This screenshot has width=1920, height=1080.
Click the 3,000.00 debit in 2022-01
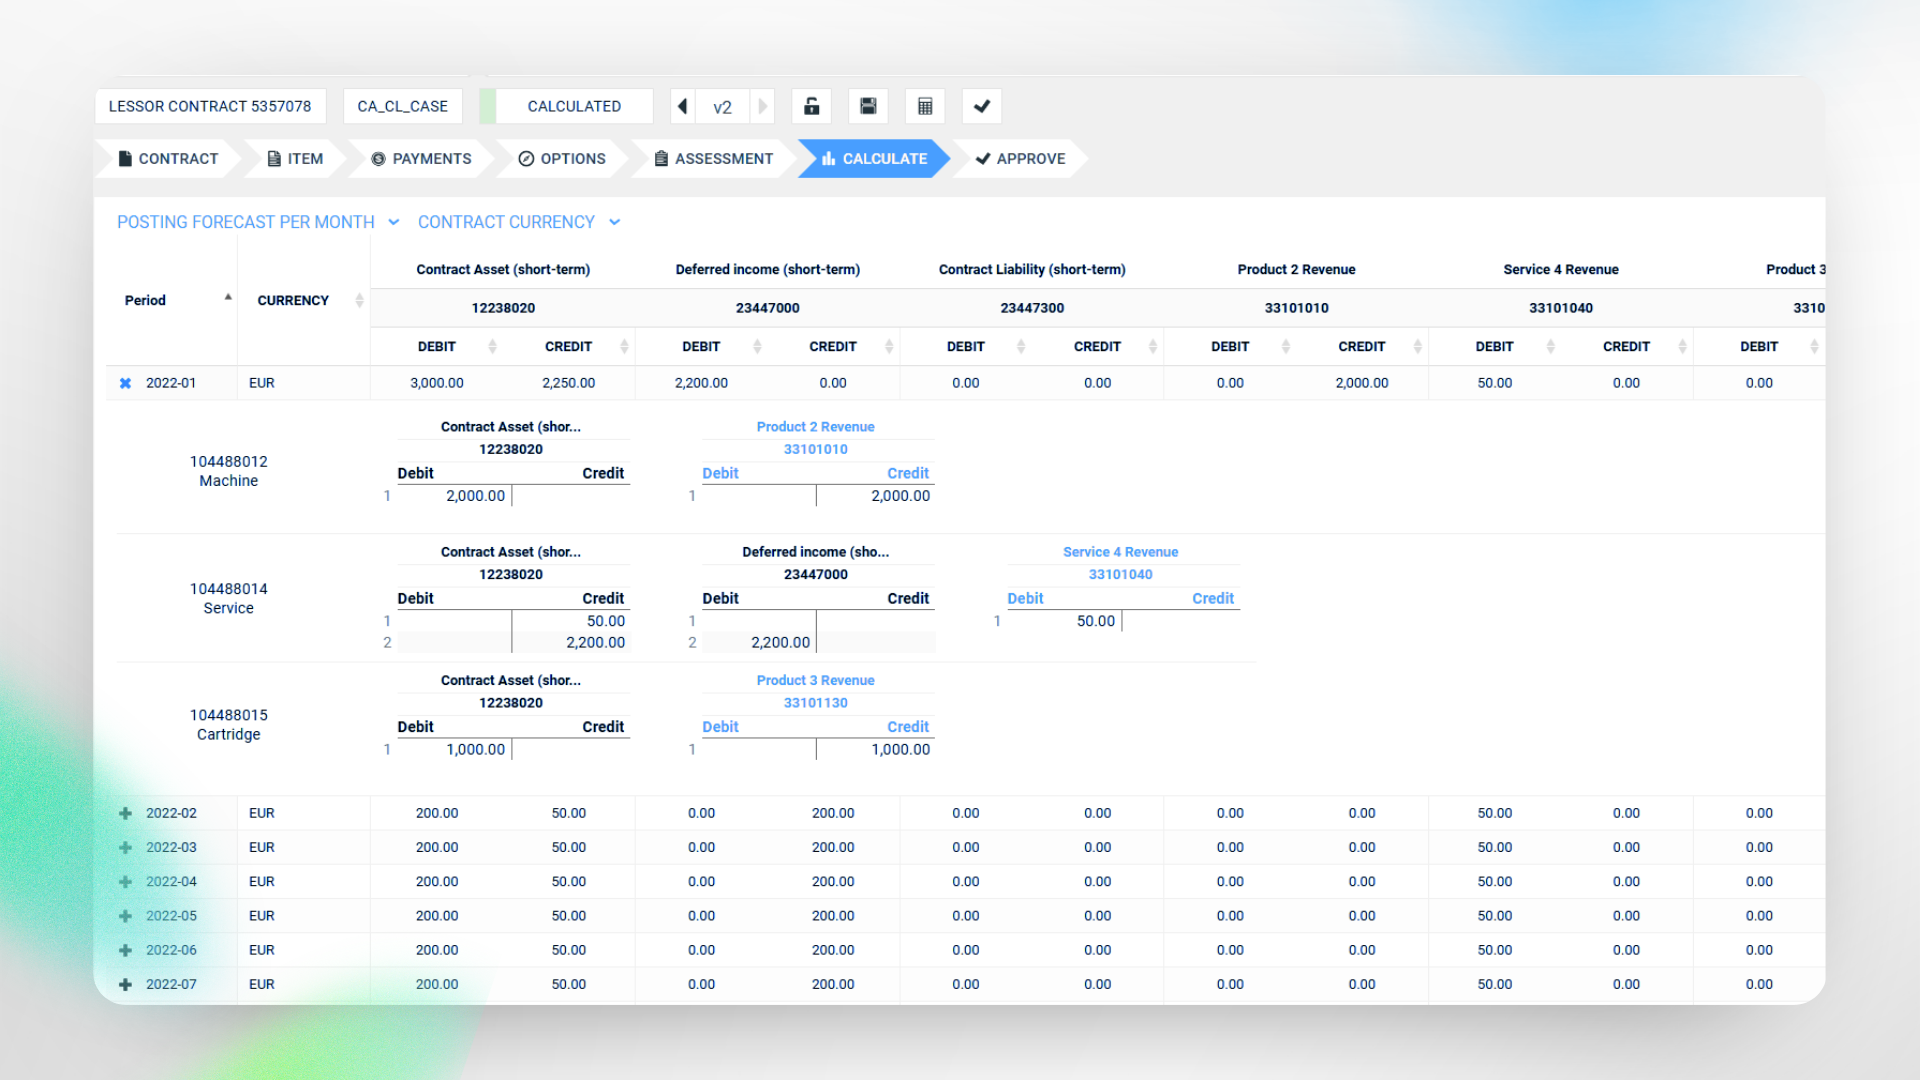pos(437,383)
